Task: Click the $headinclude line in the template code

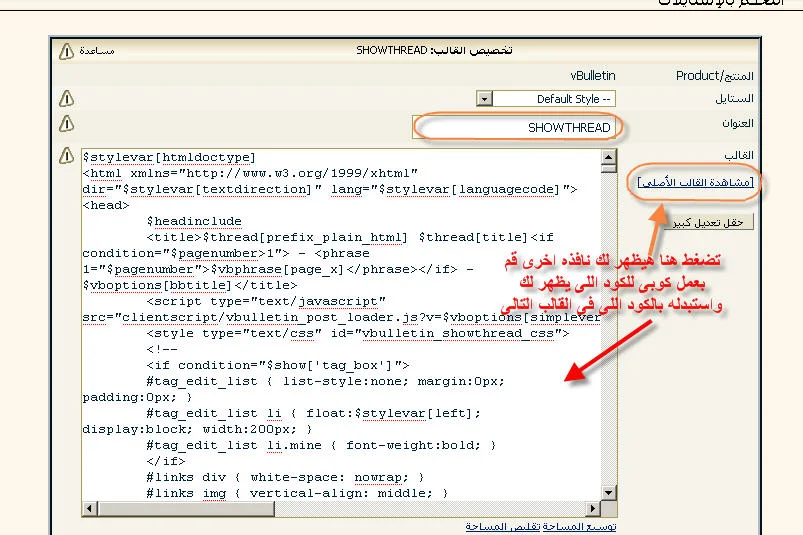Action: click(194, 221)
